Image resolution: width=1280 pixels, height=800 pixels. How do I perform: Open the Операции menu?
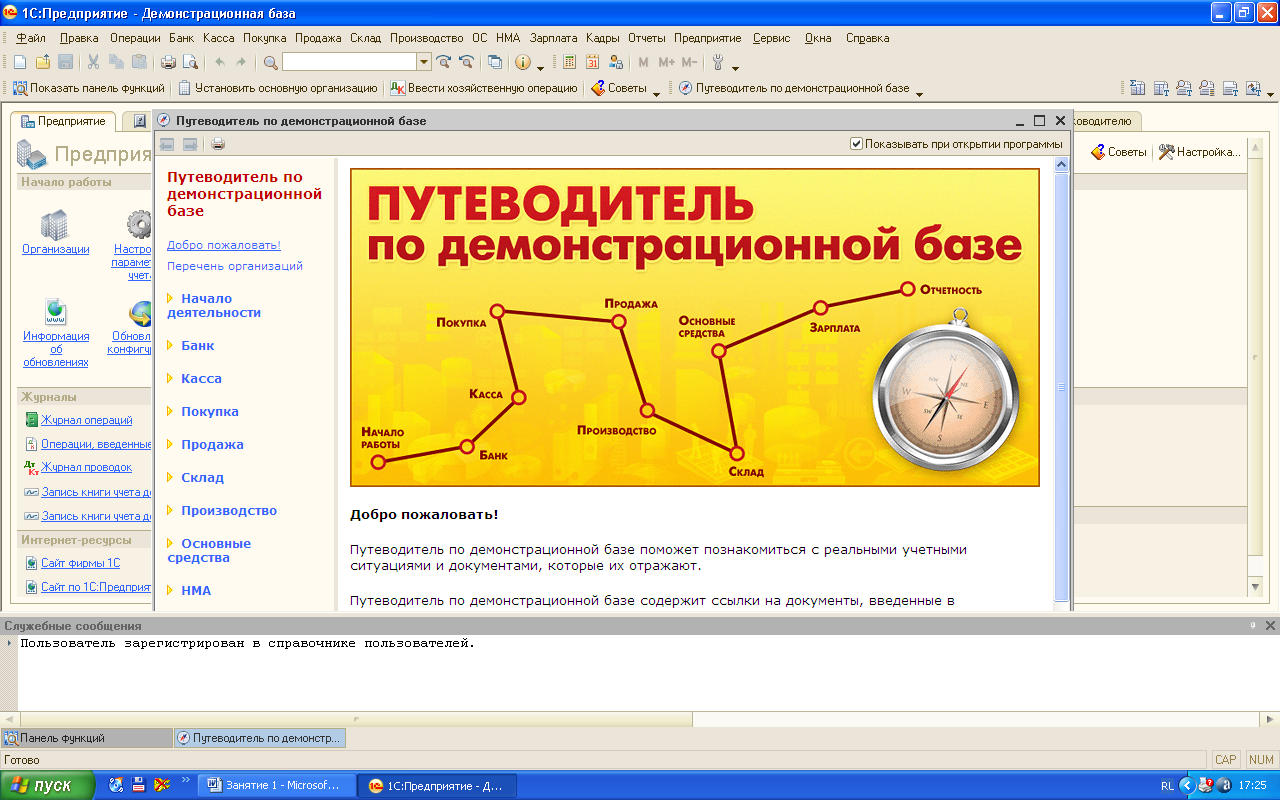[135, 38]
